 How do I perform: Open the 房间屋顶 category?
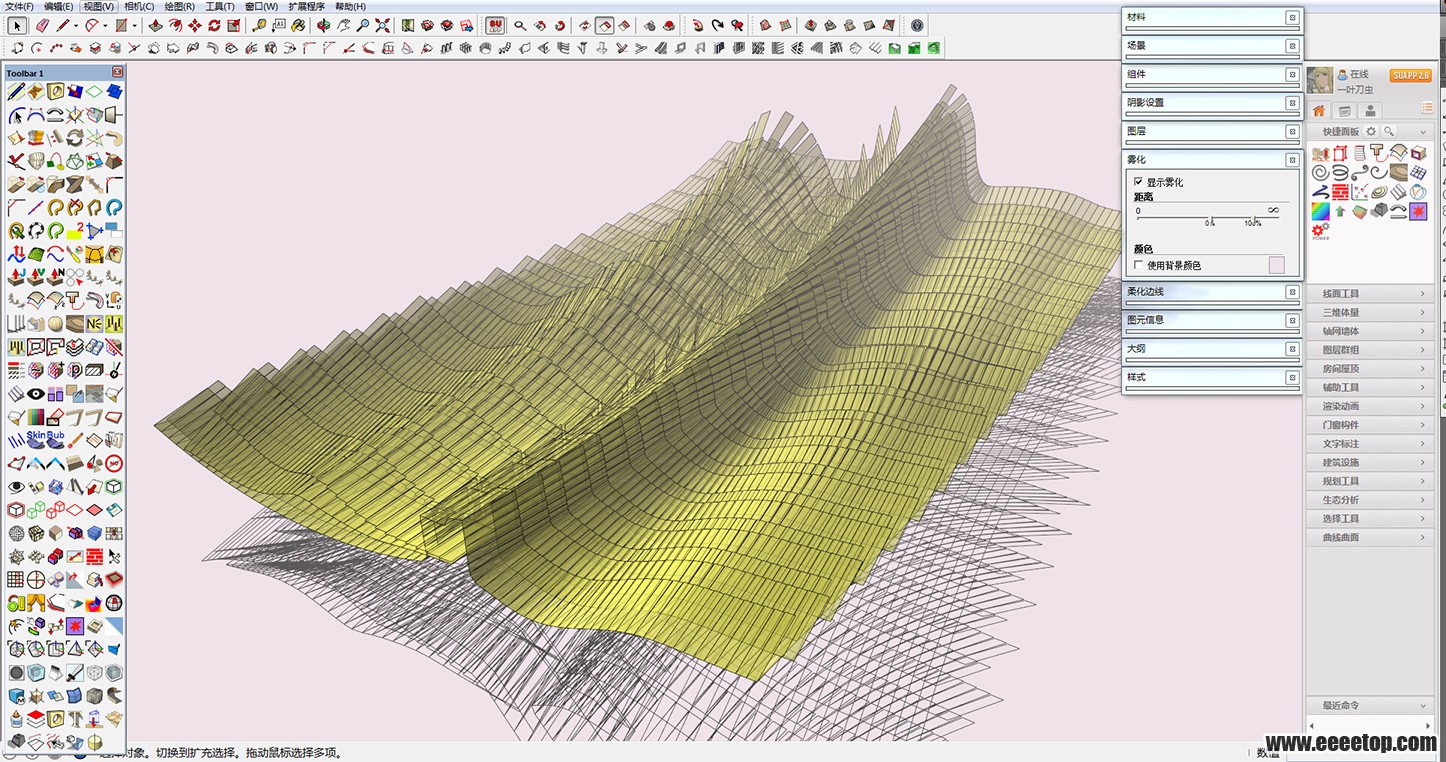point(1370,369)
